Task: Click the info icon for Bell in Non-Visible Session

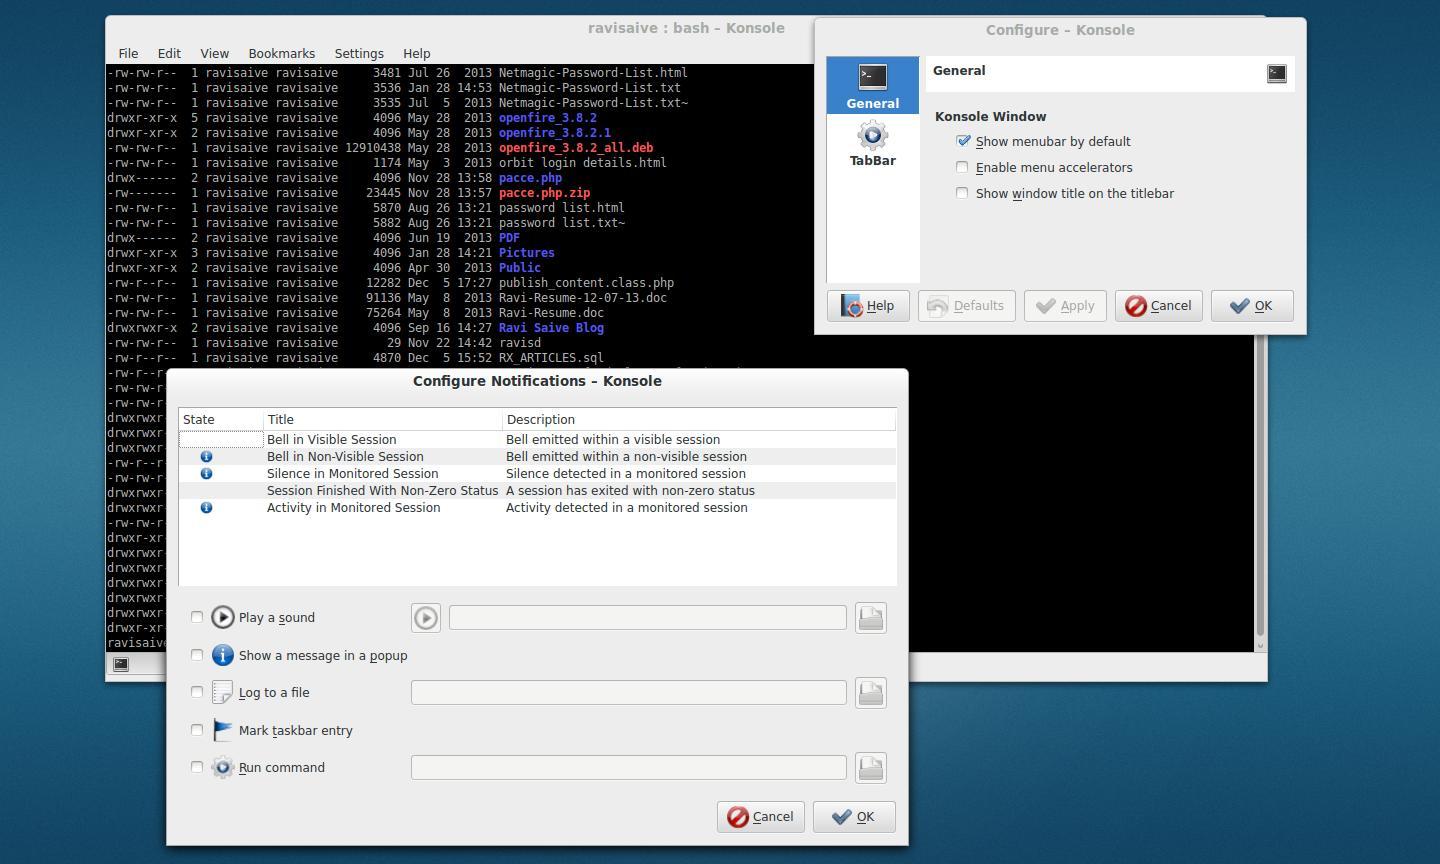Action: [206, 456]
